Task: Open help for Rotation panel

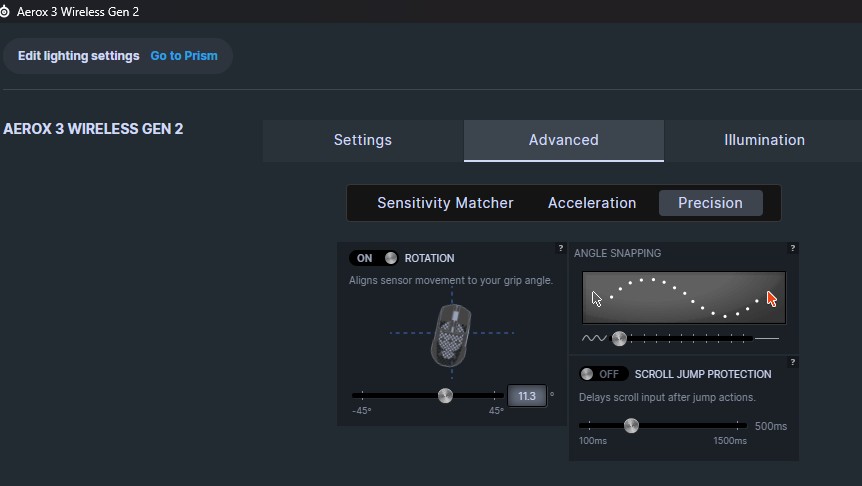Action: click(x=560, y=248)
